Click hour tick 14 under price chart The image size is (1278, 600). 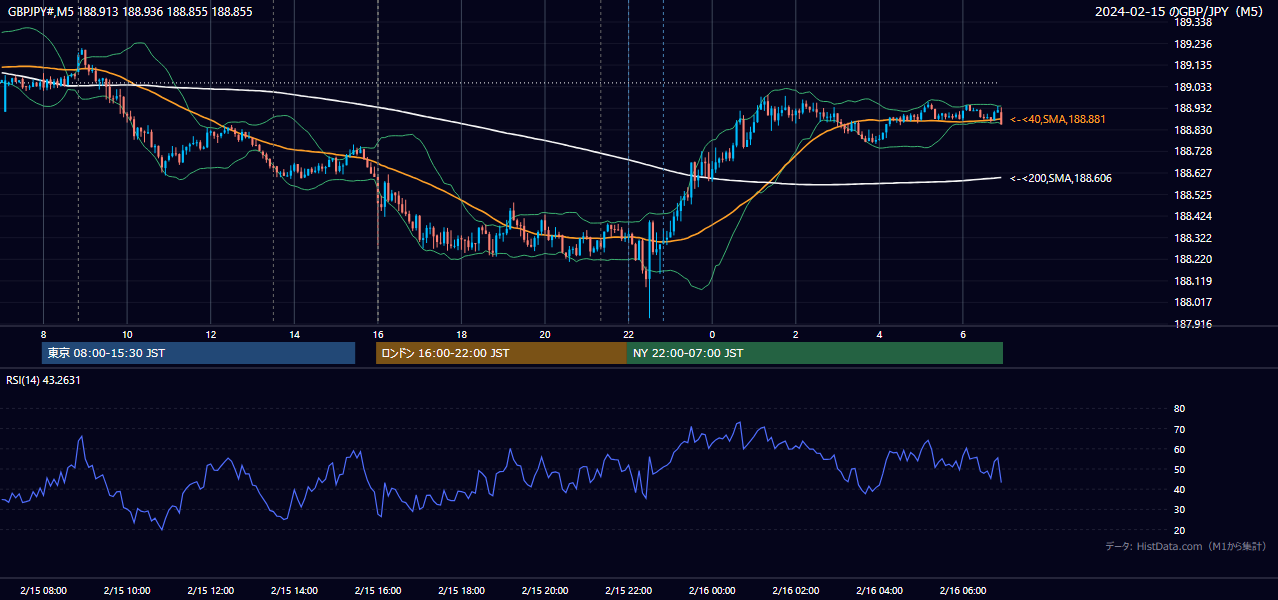294,334
